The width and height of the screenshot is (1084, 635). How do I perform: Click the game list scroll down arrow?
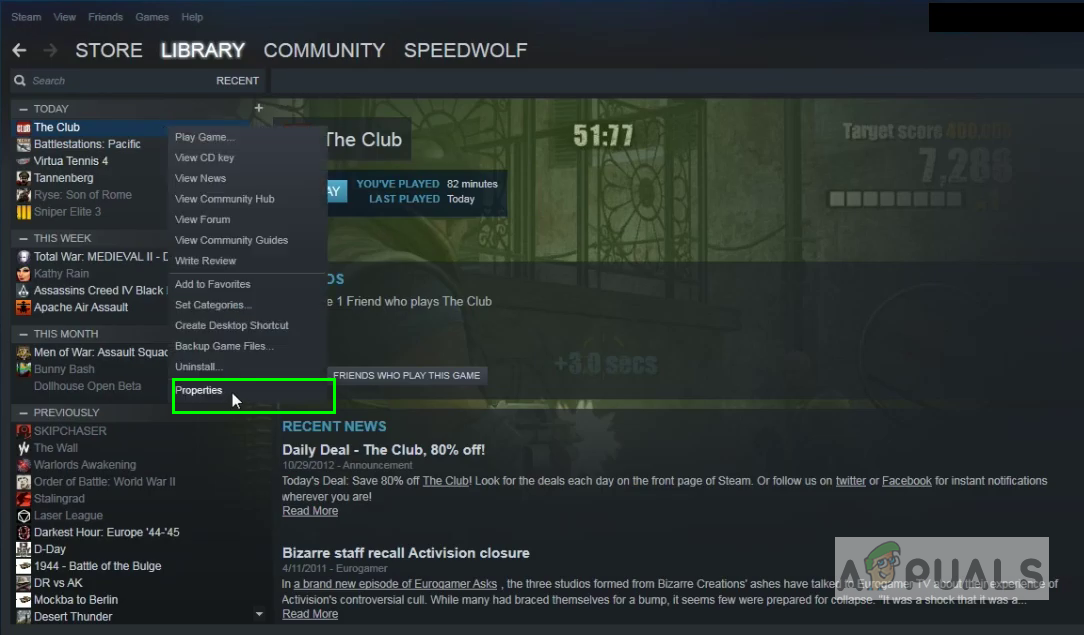(x=259, y=614)
